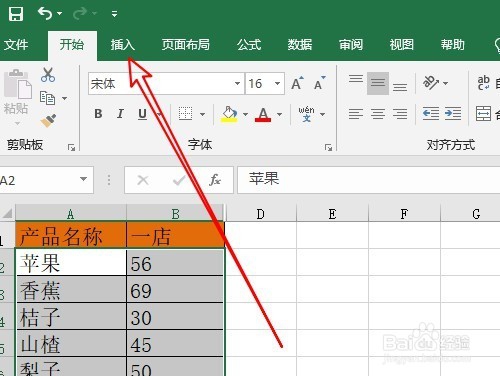Open the undo history dropdown arrow

click(60, 14)
